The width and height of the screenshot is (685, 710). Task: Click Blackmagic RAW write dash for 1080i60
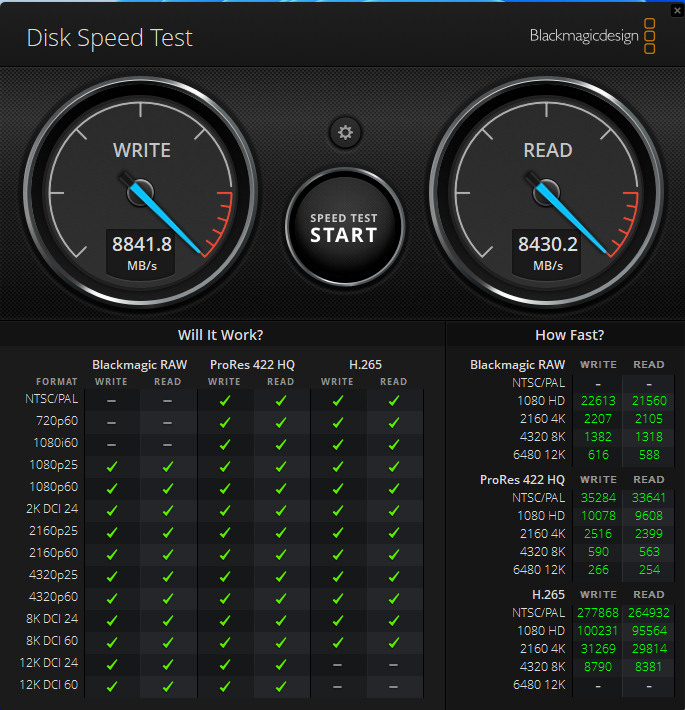[x=111, y=445]
